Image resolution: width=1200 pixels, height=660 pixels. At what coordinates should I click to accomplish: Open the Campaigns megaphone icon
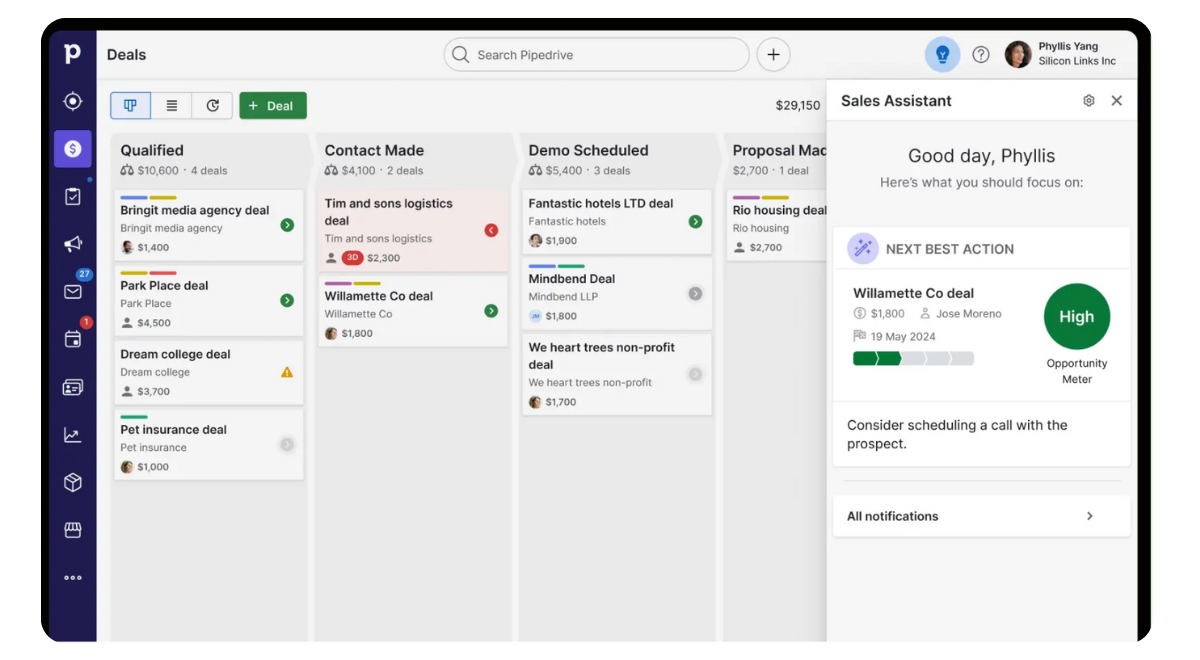click(72, 244)
